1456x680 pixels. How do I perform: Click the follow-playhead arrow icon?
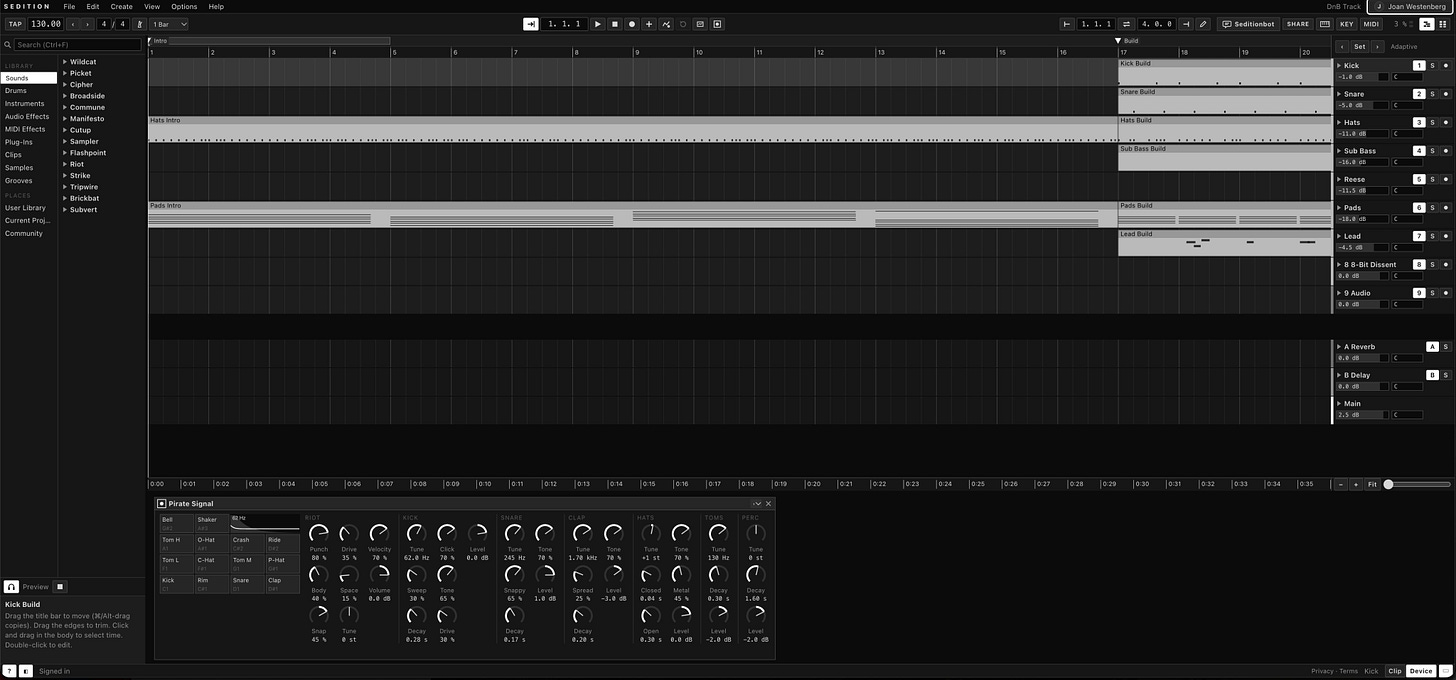coord(531,24)
